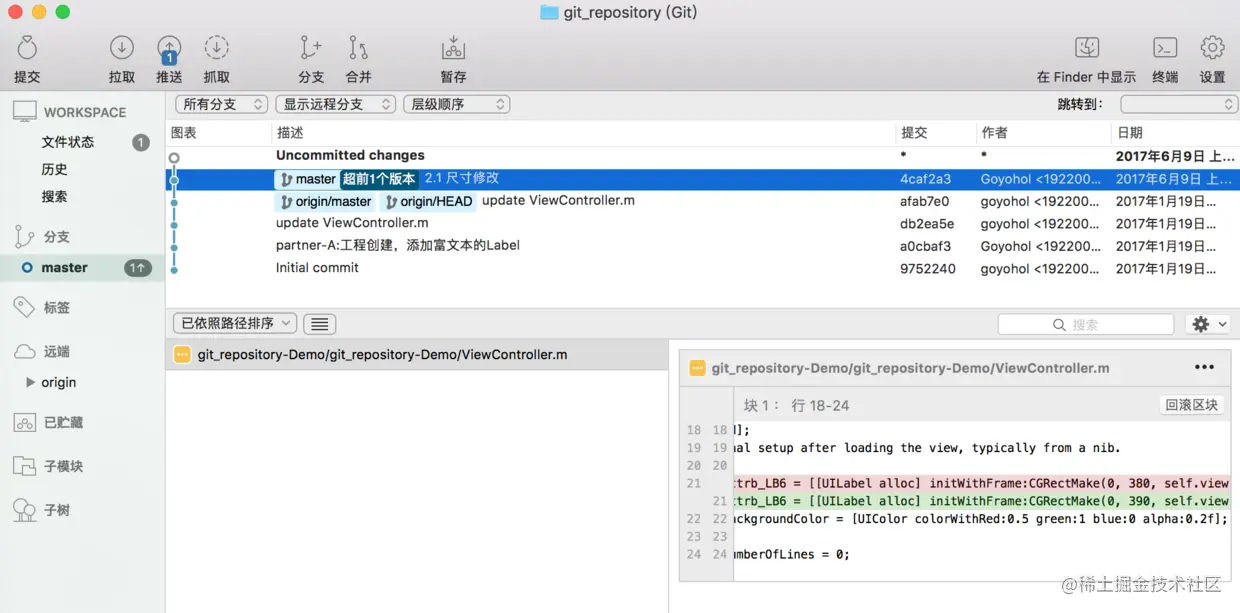Open repository Settings (设置) gear icon
Viewport: 1240px width, 613px height.
coord(1213,48)
